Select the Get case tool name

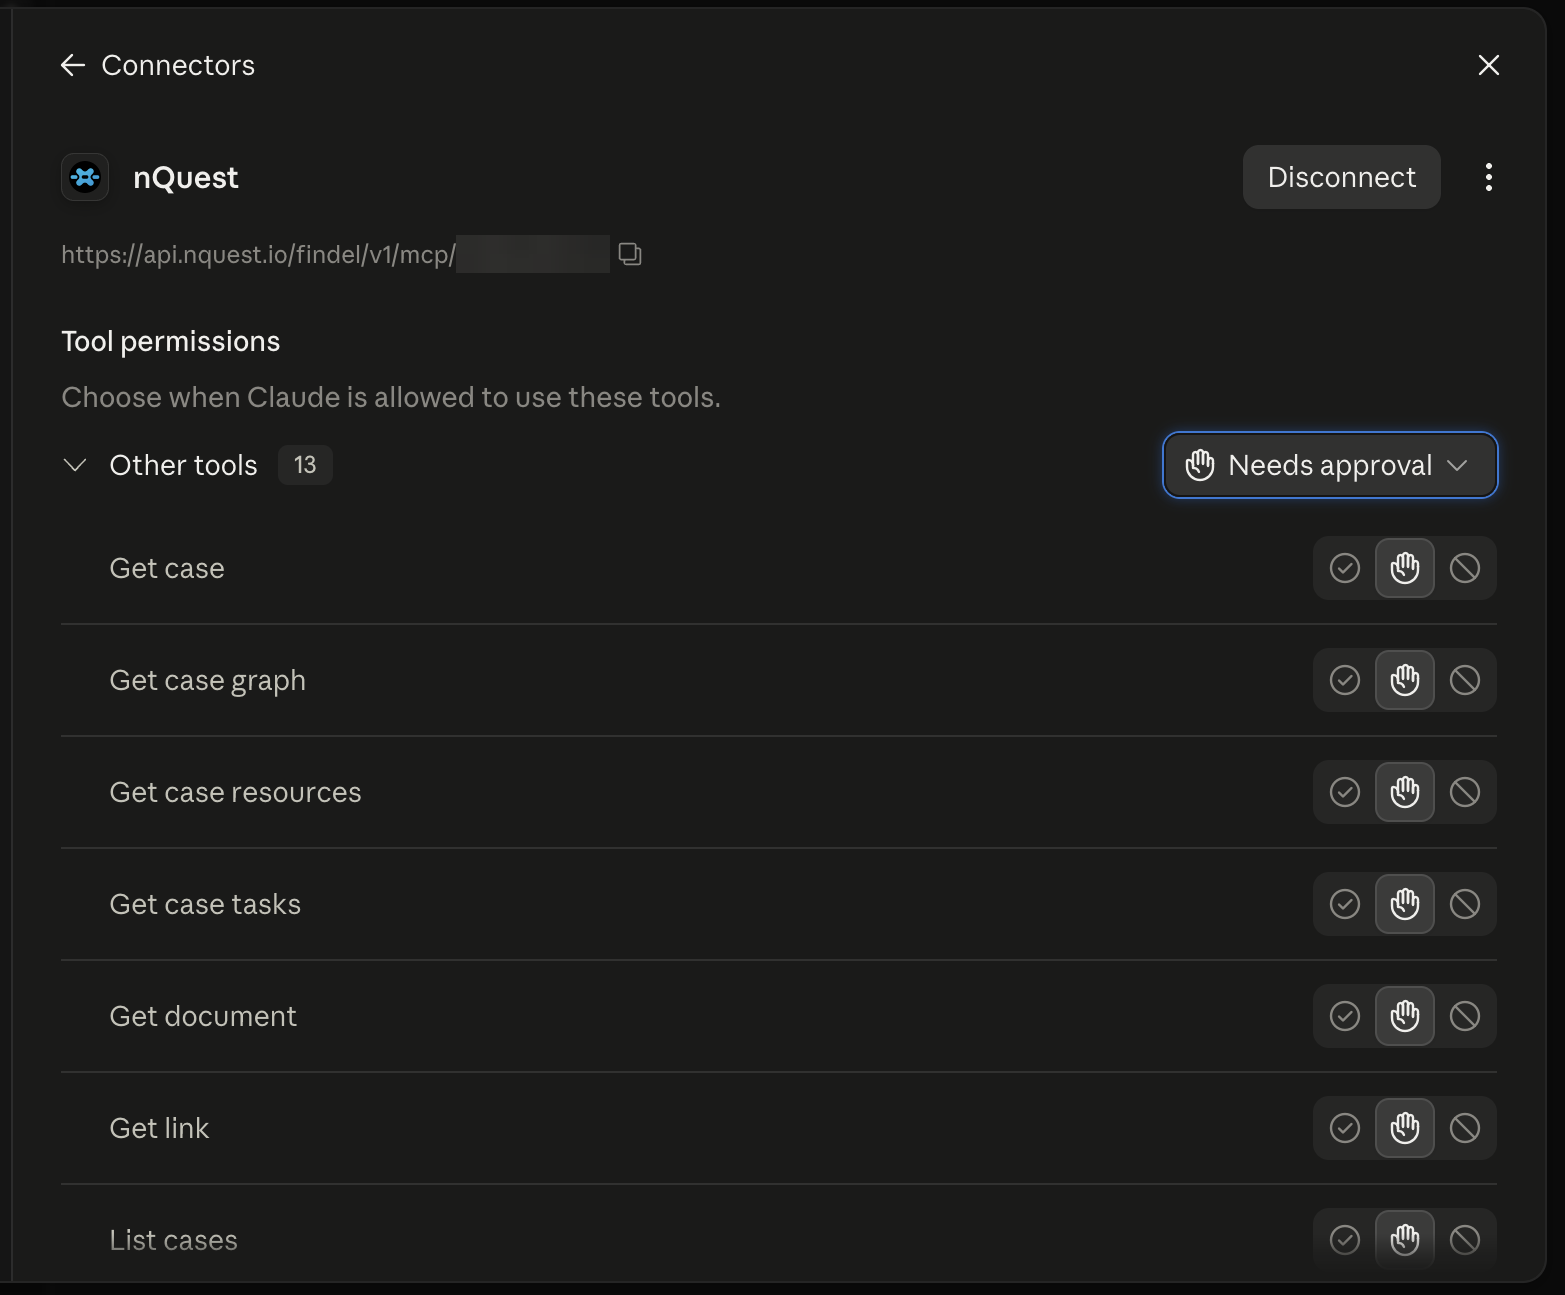pos(167,568)
